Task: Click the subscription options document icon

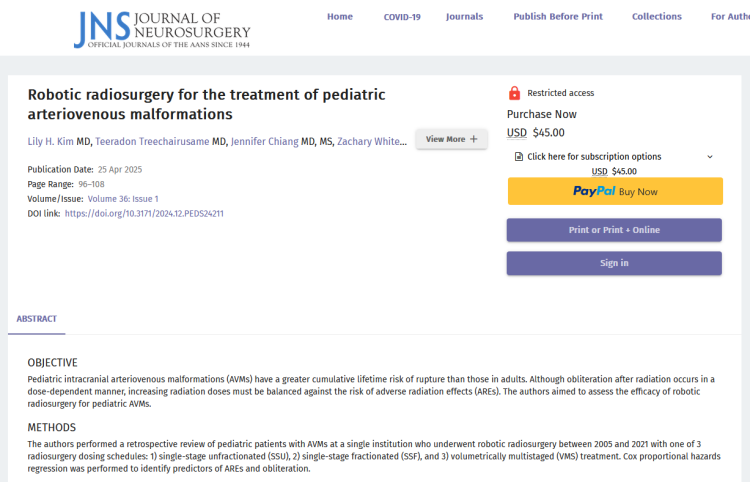Action: tap(519, 157)
